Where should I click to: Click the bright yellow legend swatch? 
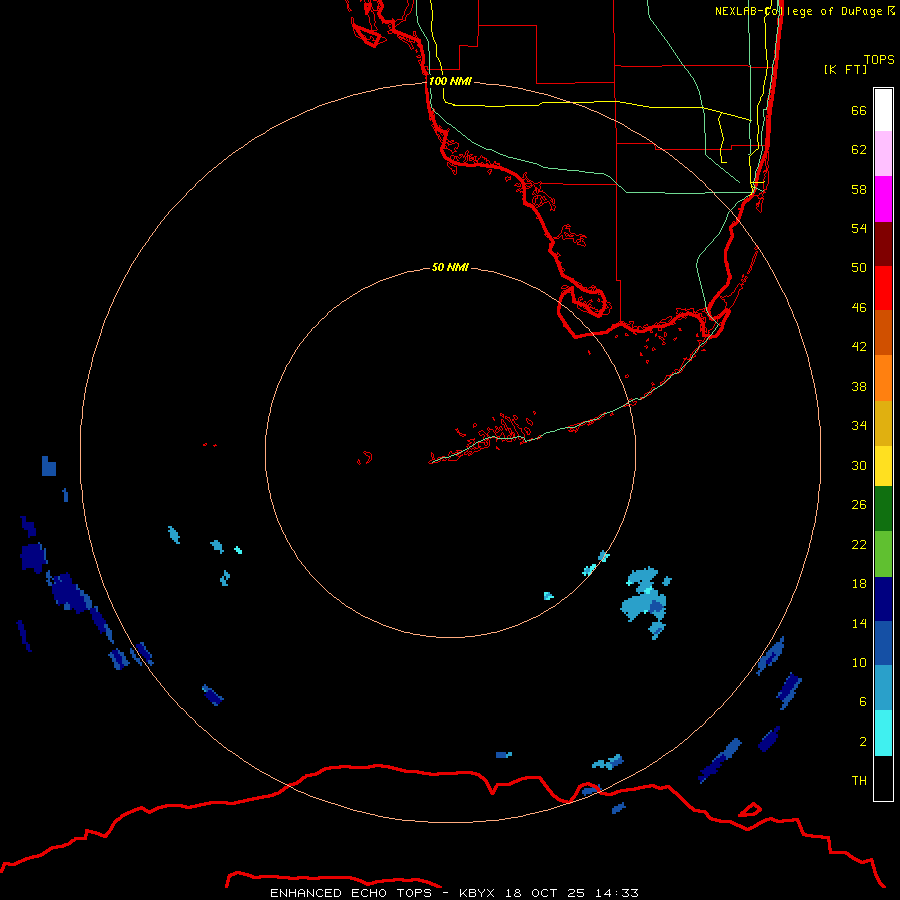point(883,466)
